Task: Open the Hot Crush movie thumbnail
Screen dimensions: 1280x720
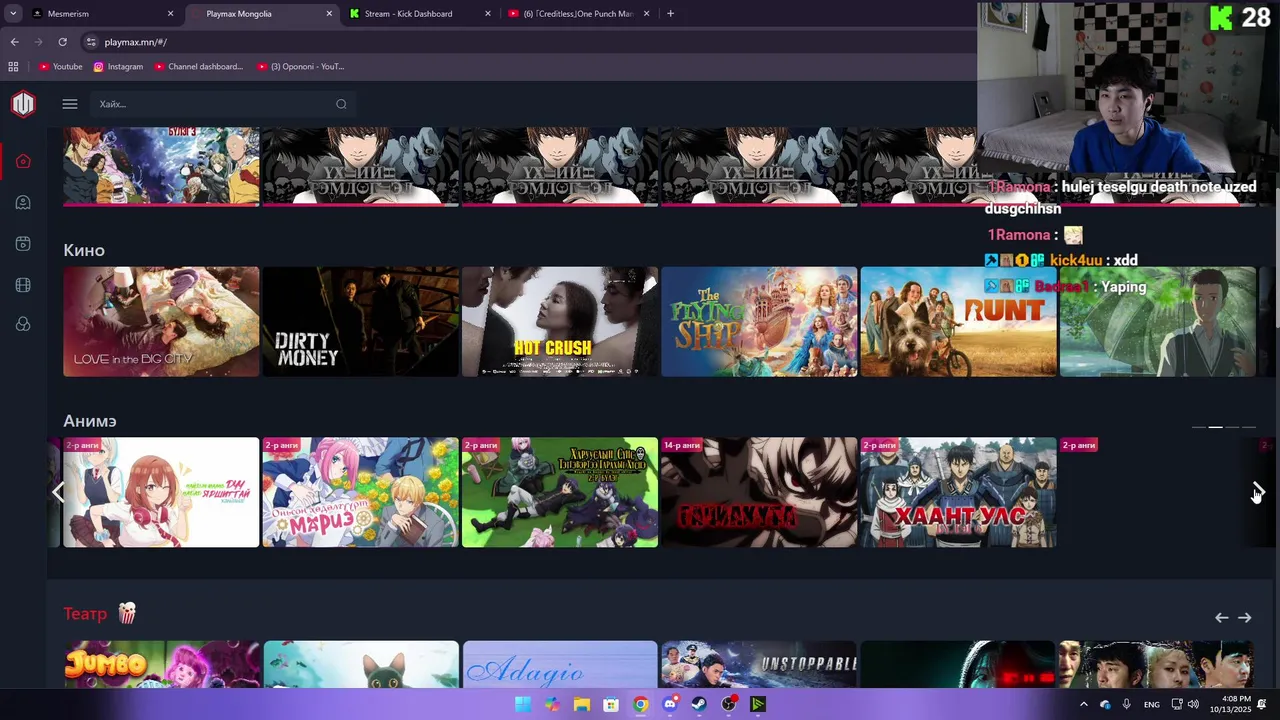Action: [x=560, y=322]
